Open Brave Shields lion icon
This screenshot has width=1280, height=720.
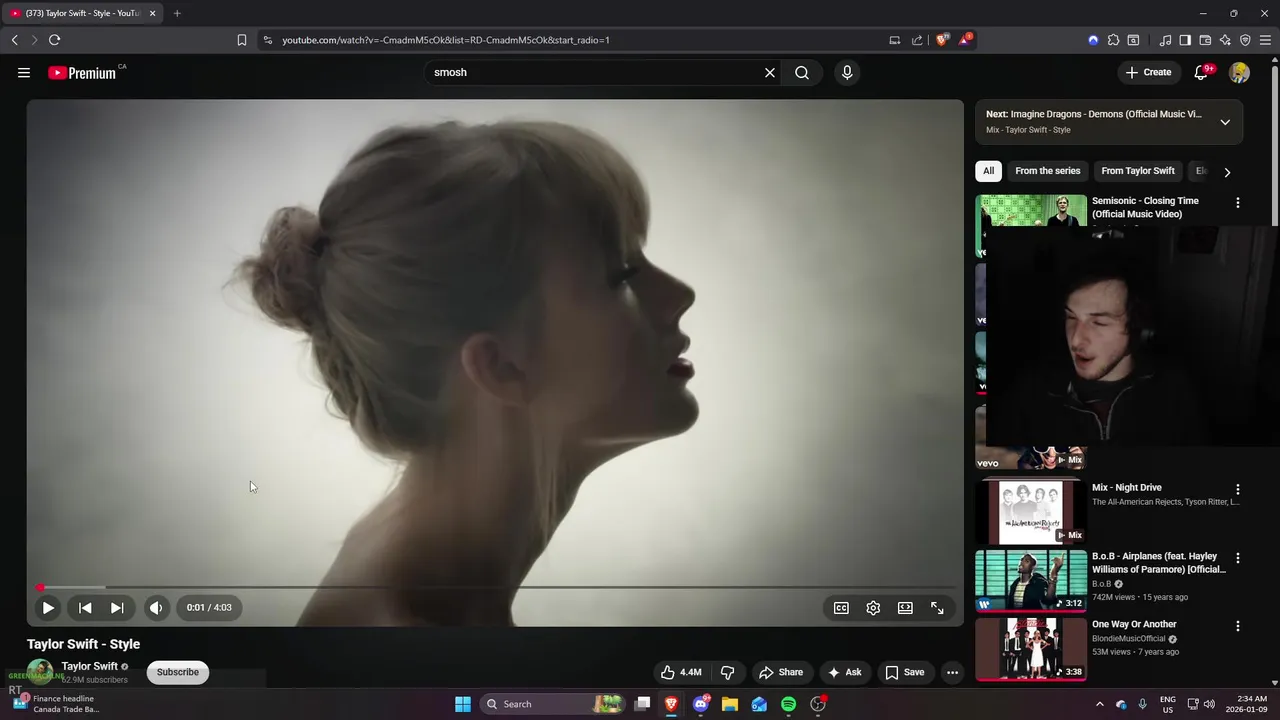[x=941, y=40]
